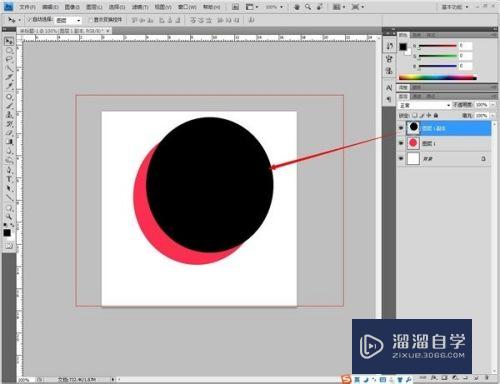The width and height of the screenshot is (500, 384).
Task: Open layer blend mode dropdown
Action: click(x=424, y=105)
